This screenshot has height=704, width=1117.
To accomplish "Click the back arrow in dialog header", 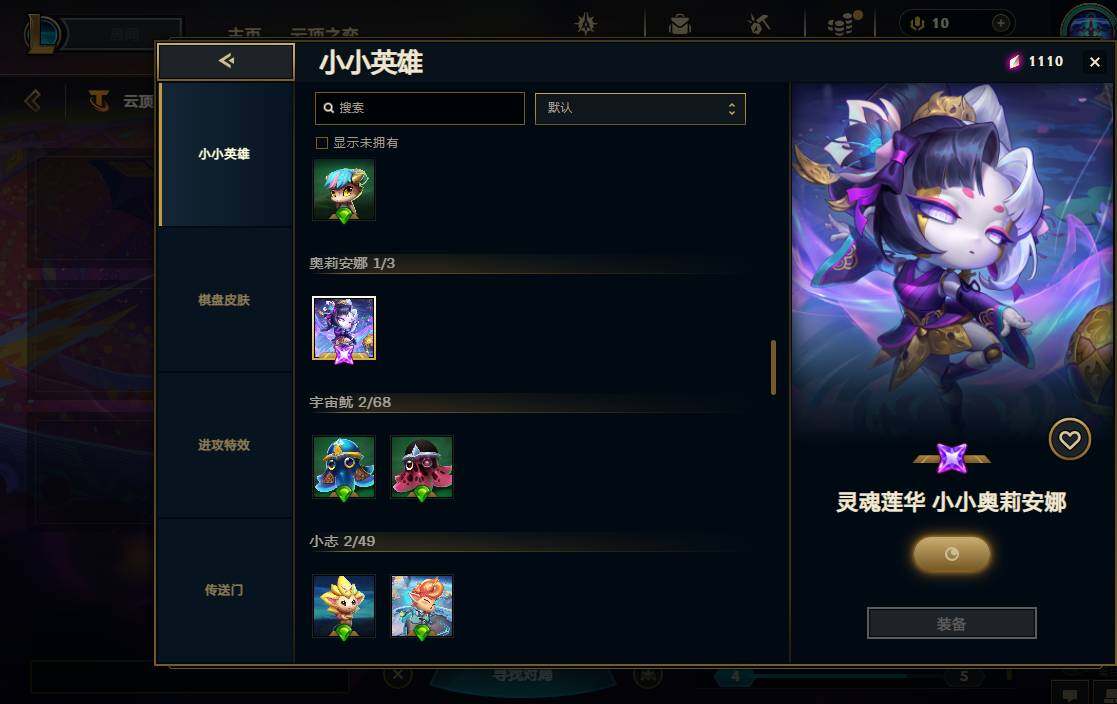I will (226, 61).
